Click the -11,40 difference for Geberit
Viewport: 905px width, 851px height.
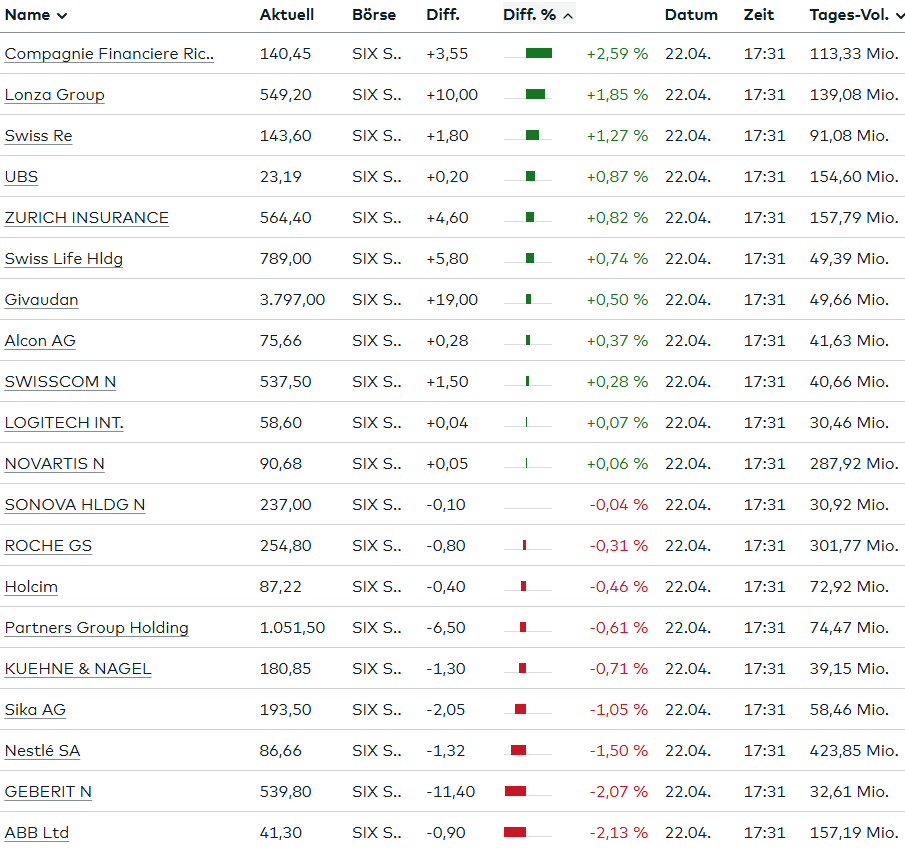click(x=451, y=792)
